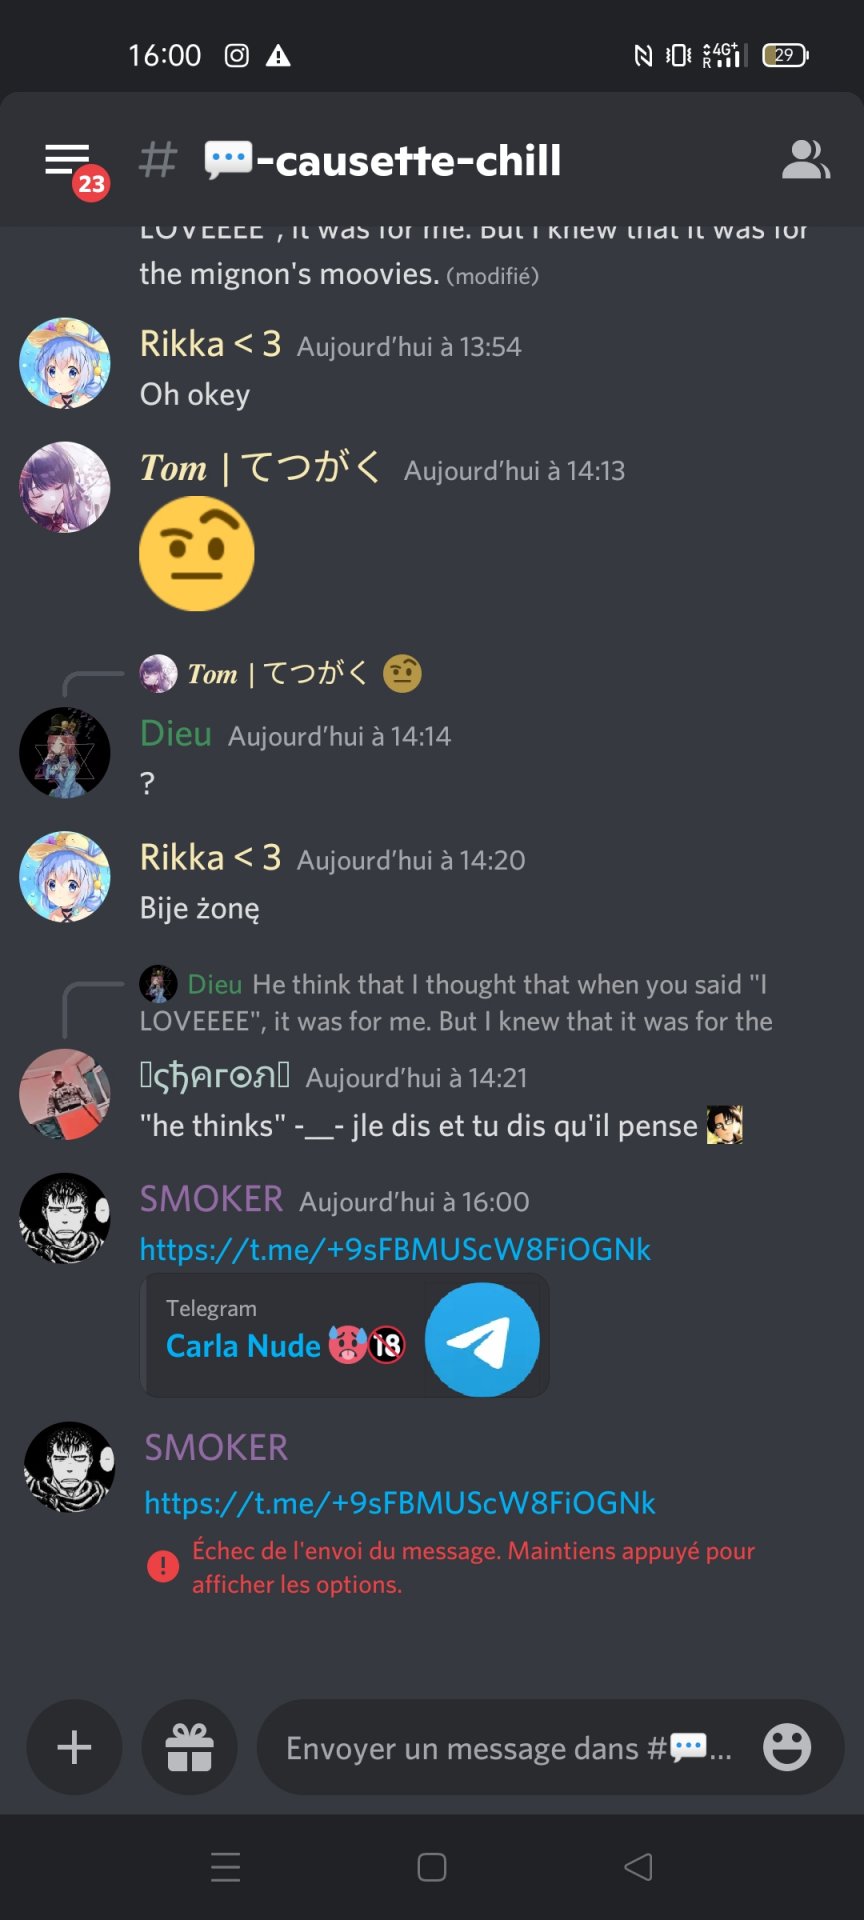This screenshot has height=1920, width=864.
Task: Open the Android recent apps button
Action: click(226, 1867)
